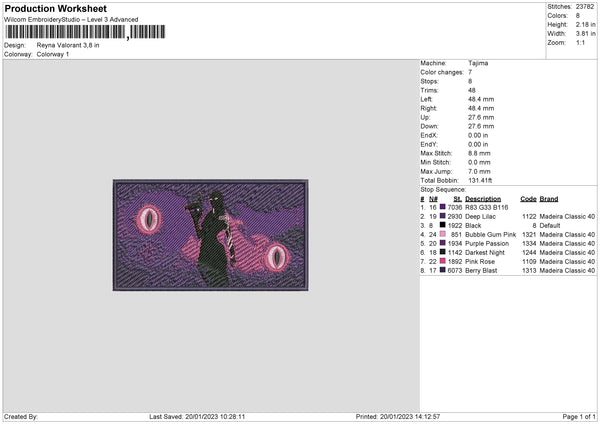This screenshot has height=424, width=600.
Task: Click the Trims value 48
Action: 471,90
